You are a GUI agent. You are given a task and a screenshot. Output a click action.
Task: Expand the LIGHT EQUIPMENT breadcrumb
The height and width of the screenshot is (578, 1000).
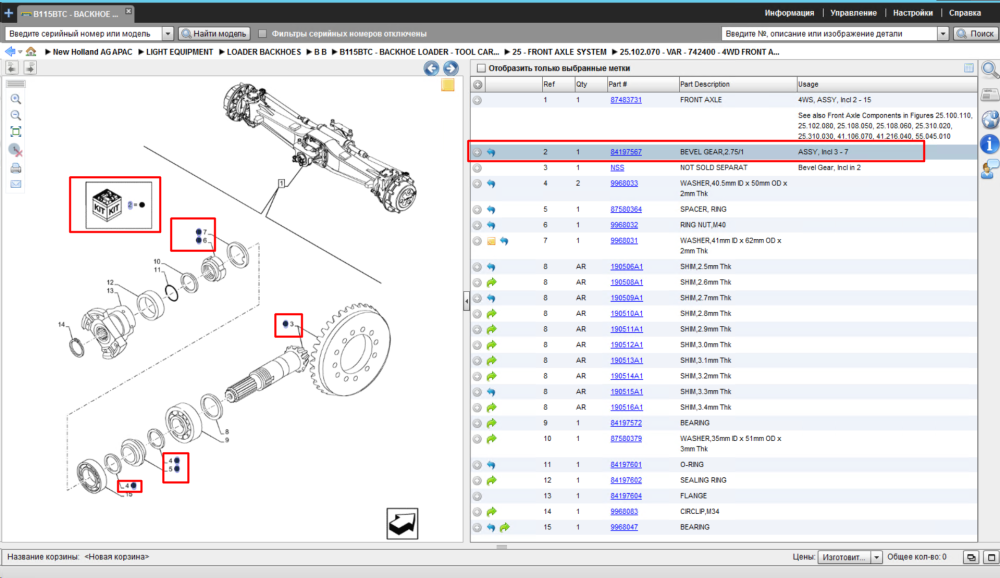click(x=141, y=52)
